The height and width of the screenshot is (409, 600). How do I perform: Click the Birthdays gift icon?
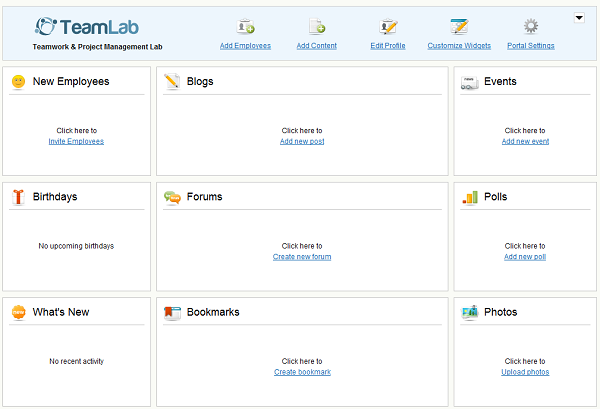point(18,197)
